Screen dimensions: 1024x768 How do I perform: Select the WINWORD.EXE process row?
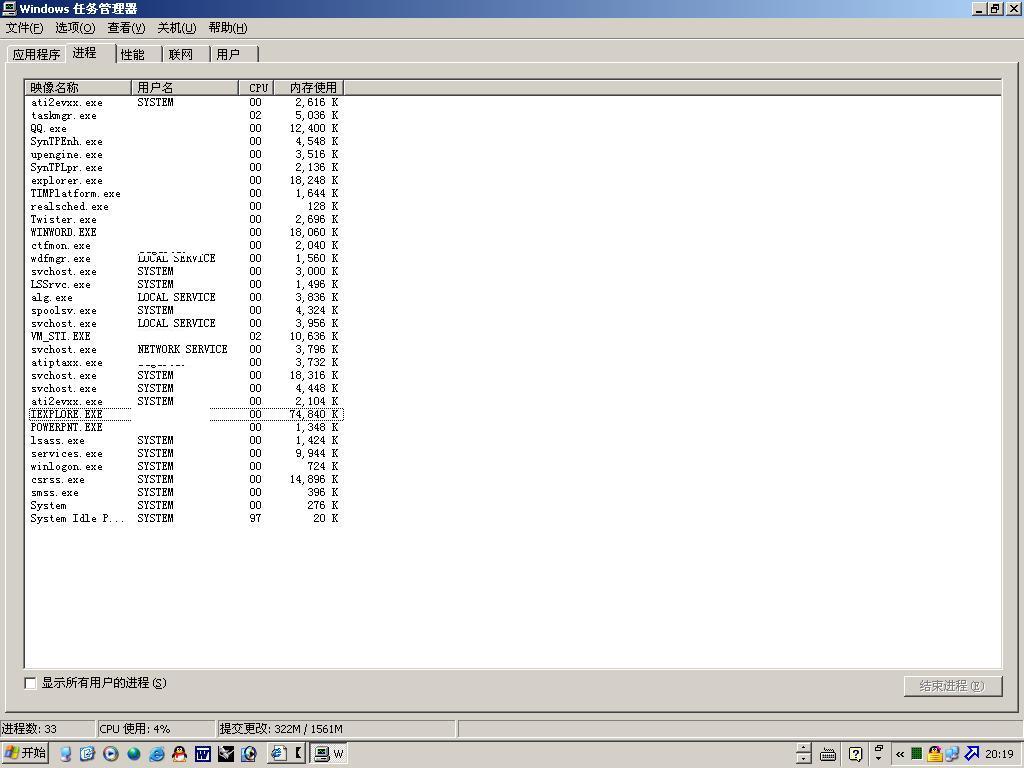tap(185, 232)
